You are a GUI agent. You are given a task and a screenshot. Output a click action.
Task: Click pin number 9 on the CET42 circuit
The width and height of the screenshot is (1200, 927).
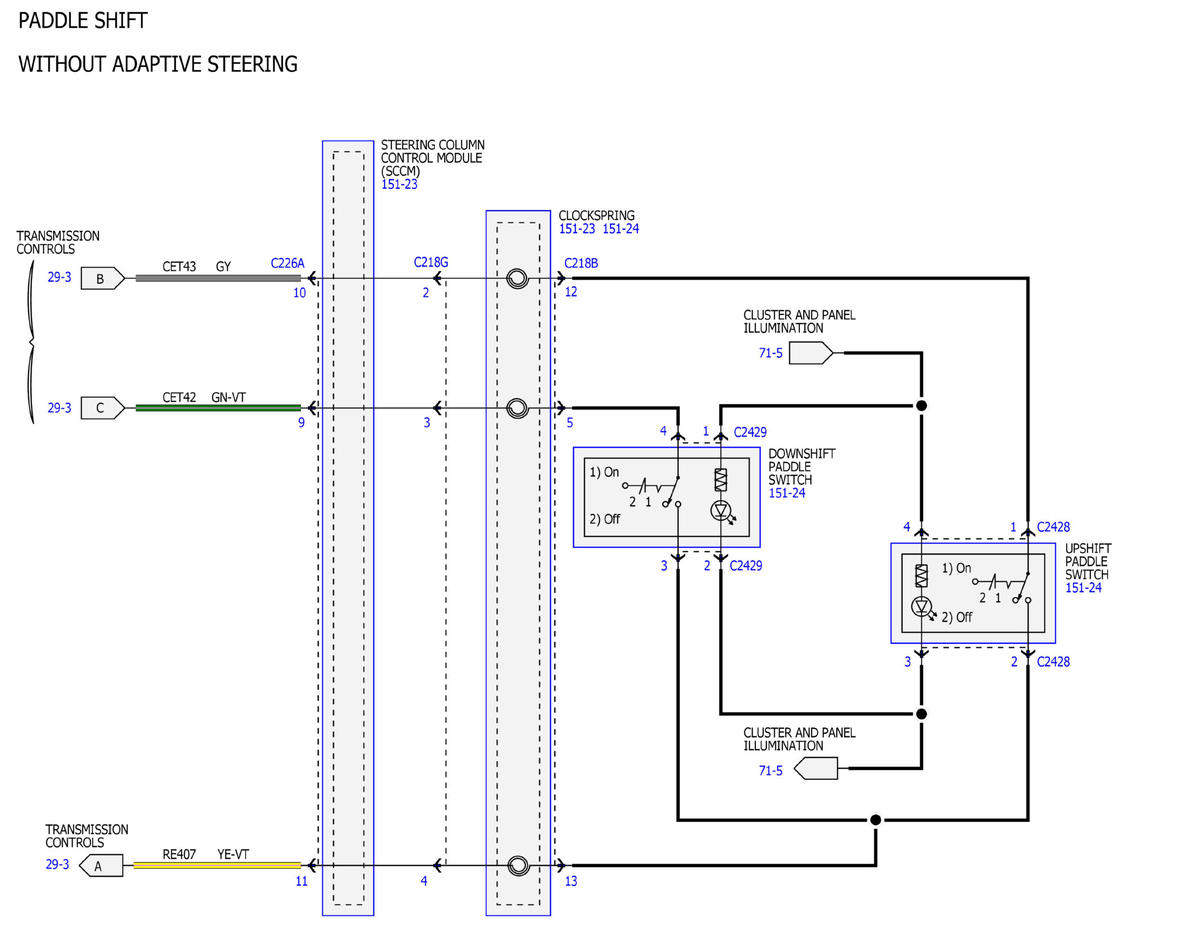[x=301, y=423]
